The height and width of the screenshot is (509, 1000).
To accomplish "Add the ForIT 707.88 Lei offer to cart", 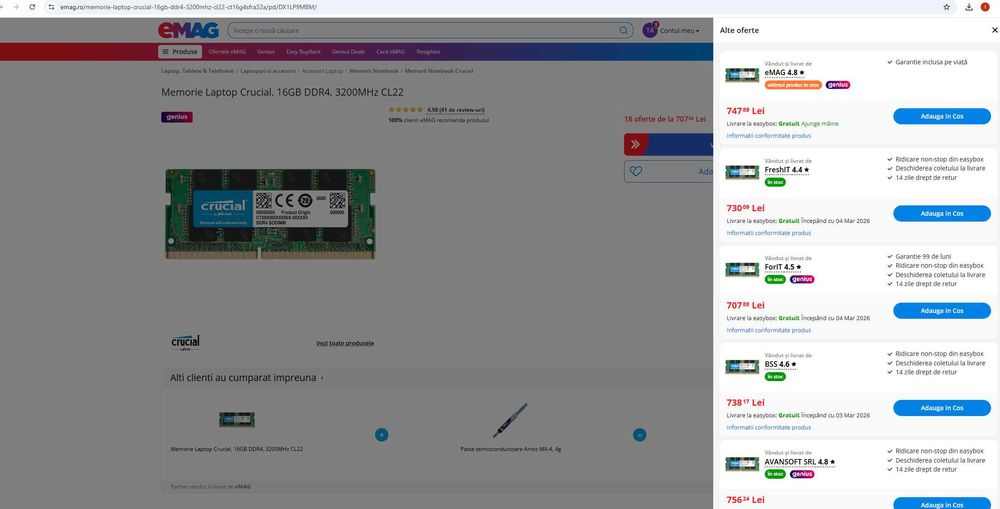I will (941, 311).
